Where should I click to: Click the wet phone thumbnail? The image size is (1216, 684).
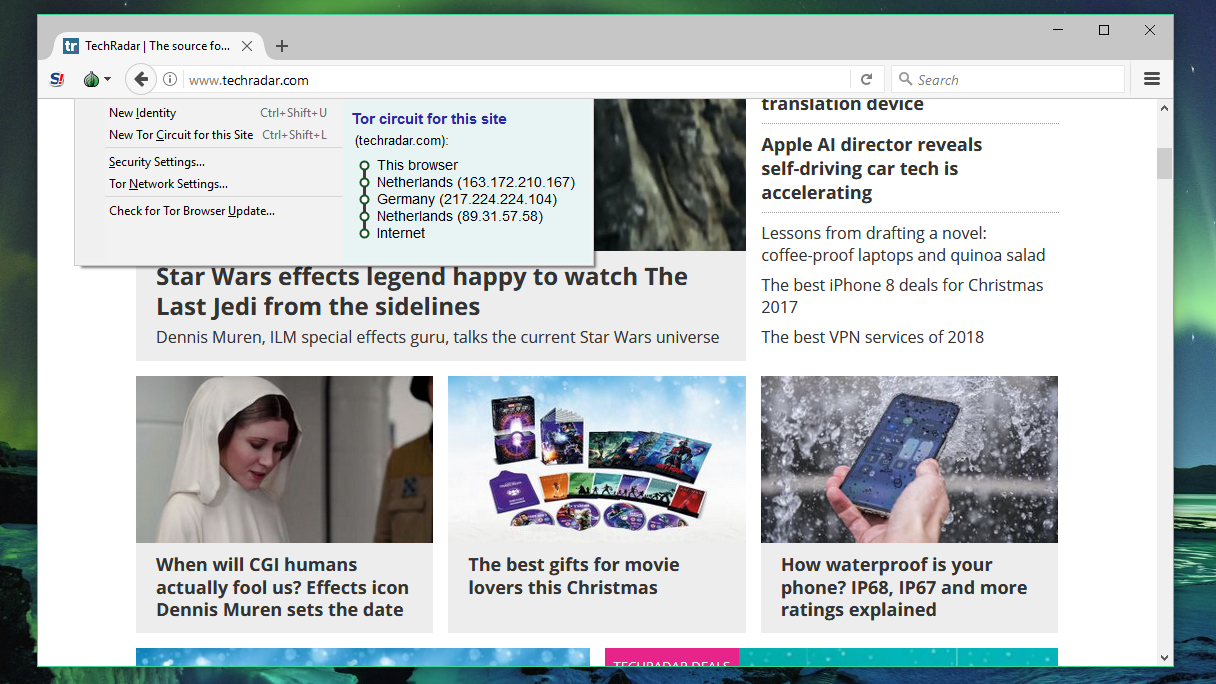coord(909,460)
